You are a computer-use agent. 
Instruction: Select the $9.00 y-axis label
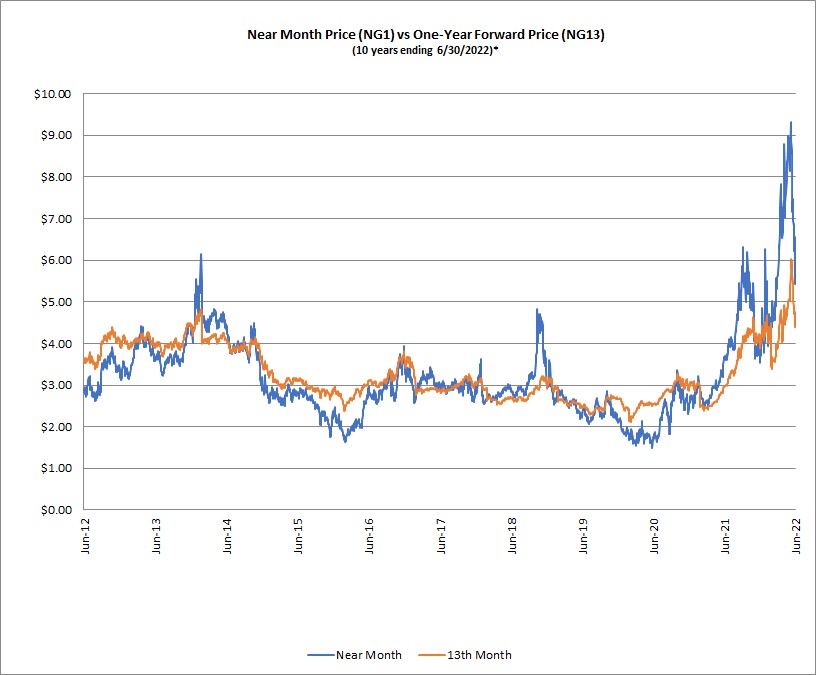tap(56, 135)
